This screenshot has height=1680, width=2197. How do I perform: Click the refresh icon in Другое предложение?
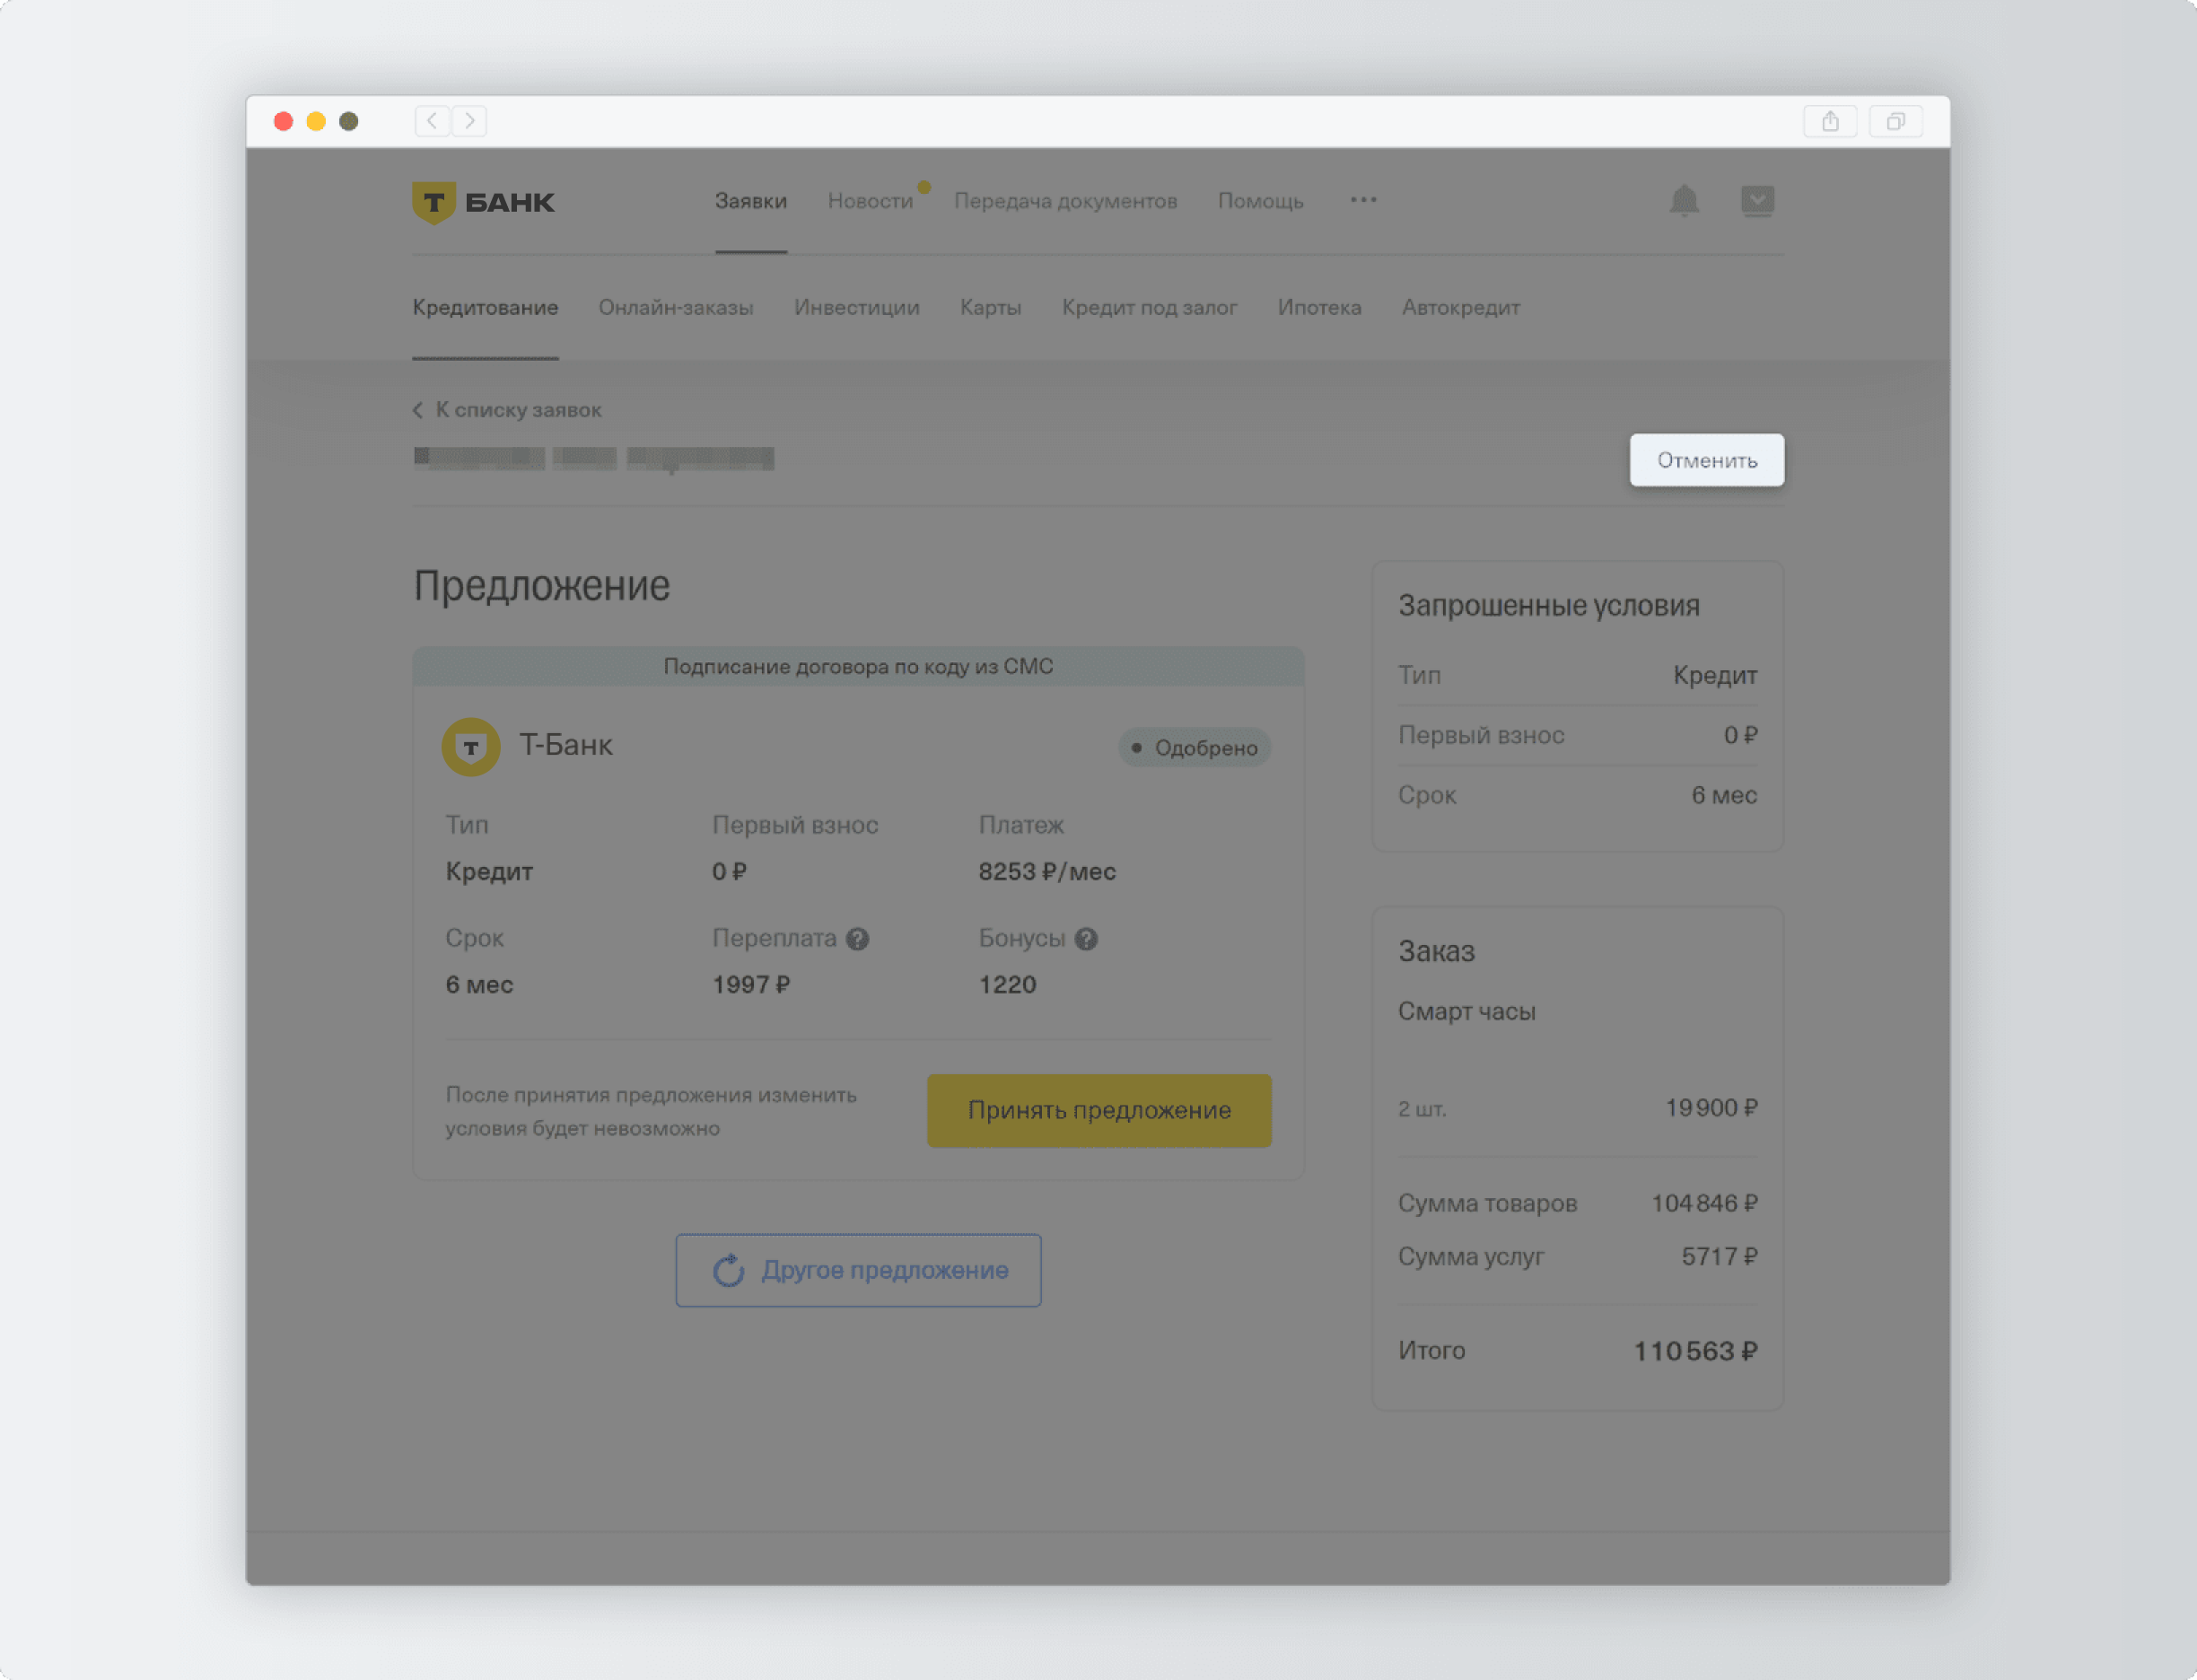729,1270
